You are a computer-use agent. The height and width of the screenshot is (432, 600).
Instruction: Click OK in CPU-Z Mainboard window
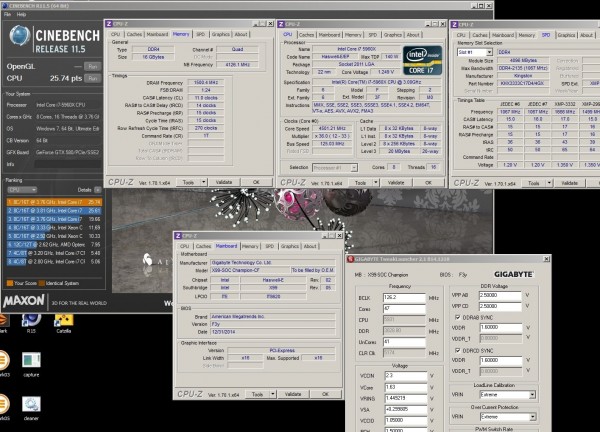click(x=325, y=394)
